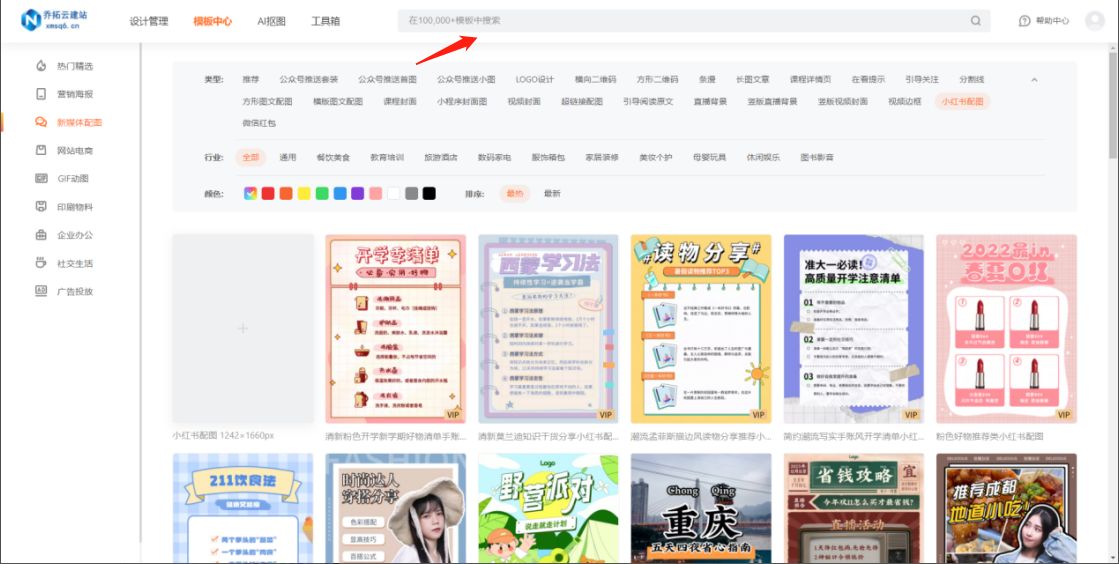This screenshot has height=564, width=1119.
Task: Select GIF动图 icon in sidebar
Action: [41, 178]
